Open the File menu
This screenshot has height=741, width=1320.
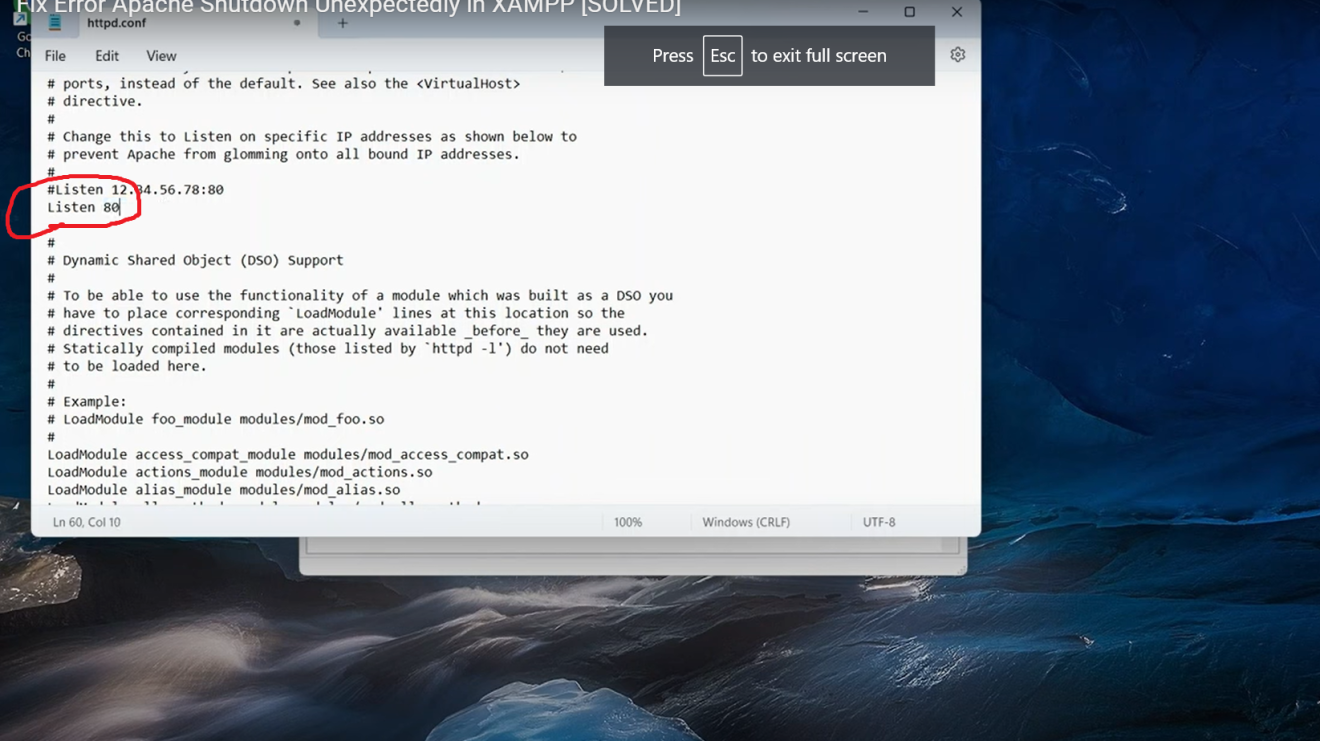click(x=55, y=56)
